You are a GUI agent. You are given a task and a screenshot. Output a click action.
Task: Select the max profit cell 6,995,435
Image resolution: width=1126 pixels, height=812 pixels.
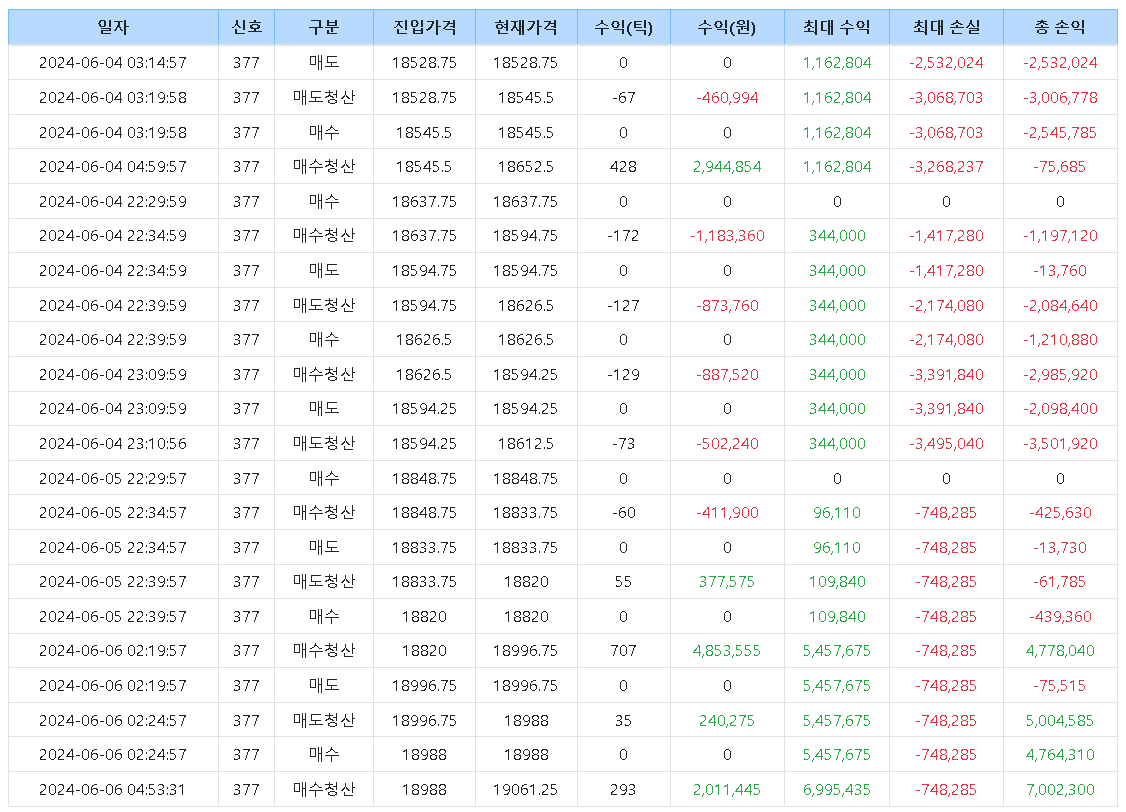837,789
